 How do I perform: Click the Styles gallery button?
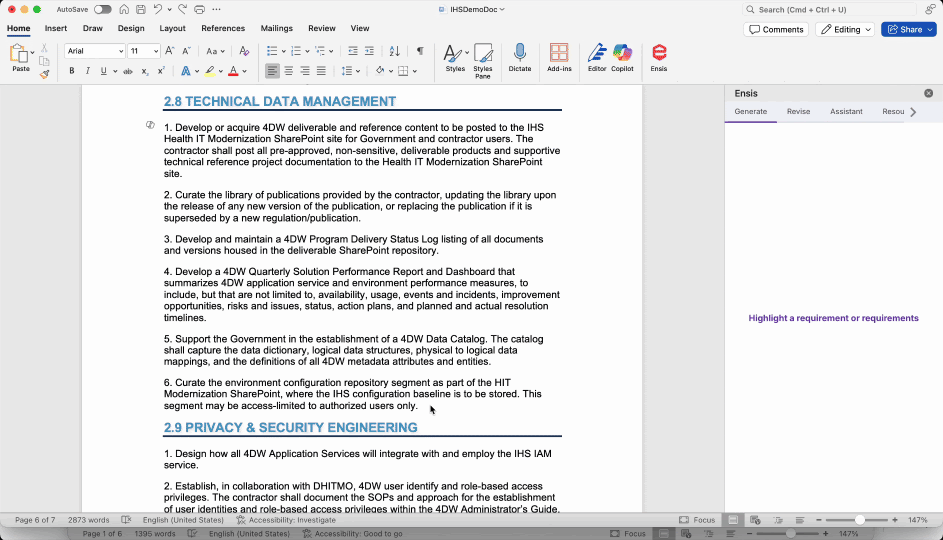pyautogui.click(x=455, y=58)
